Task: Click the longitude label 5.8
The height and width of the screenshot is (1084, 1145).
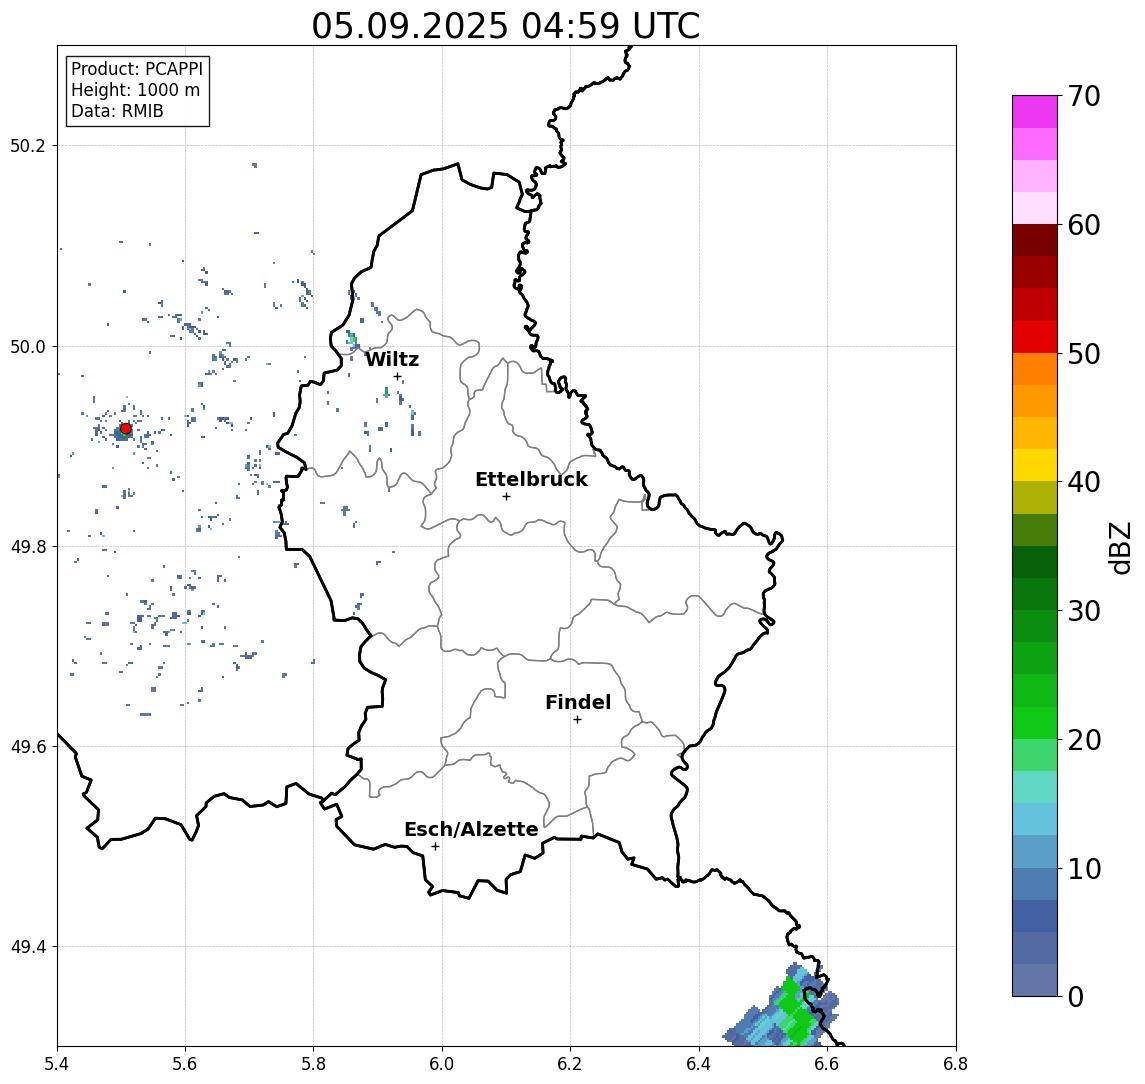Action: click(314, 1064)
